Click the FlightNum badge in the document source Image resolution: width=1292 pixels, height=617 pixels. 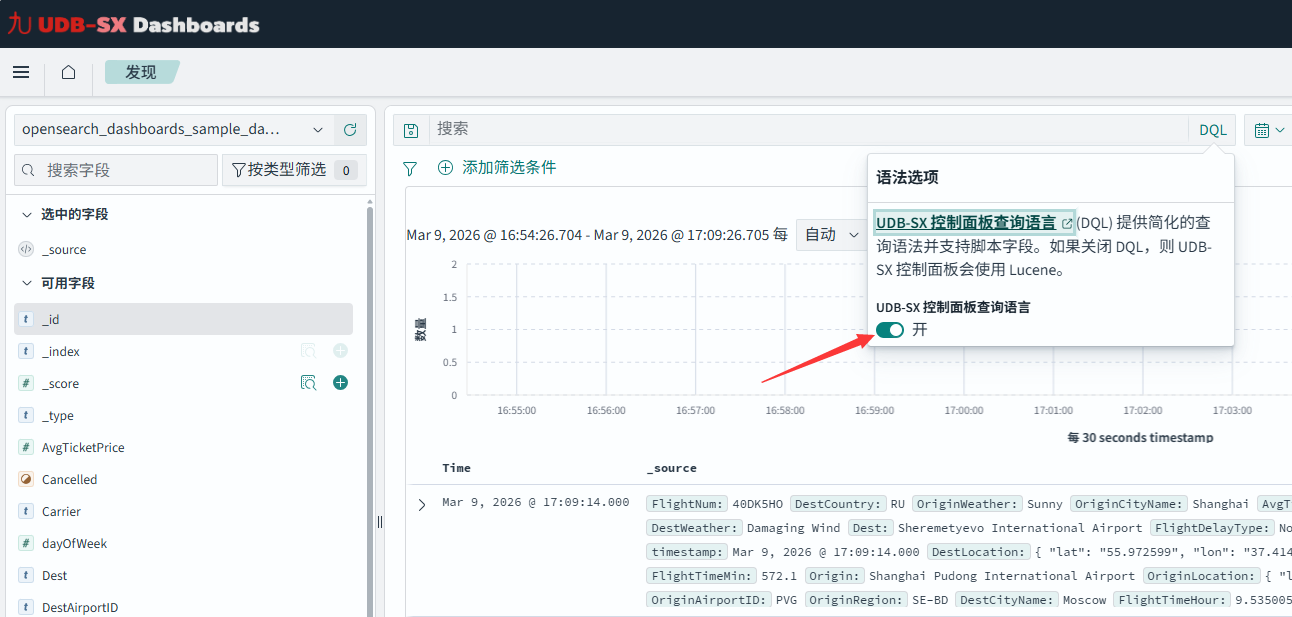coord(687,503)
